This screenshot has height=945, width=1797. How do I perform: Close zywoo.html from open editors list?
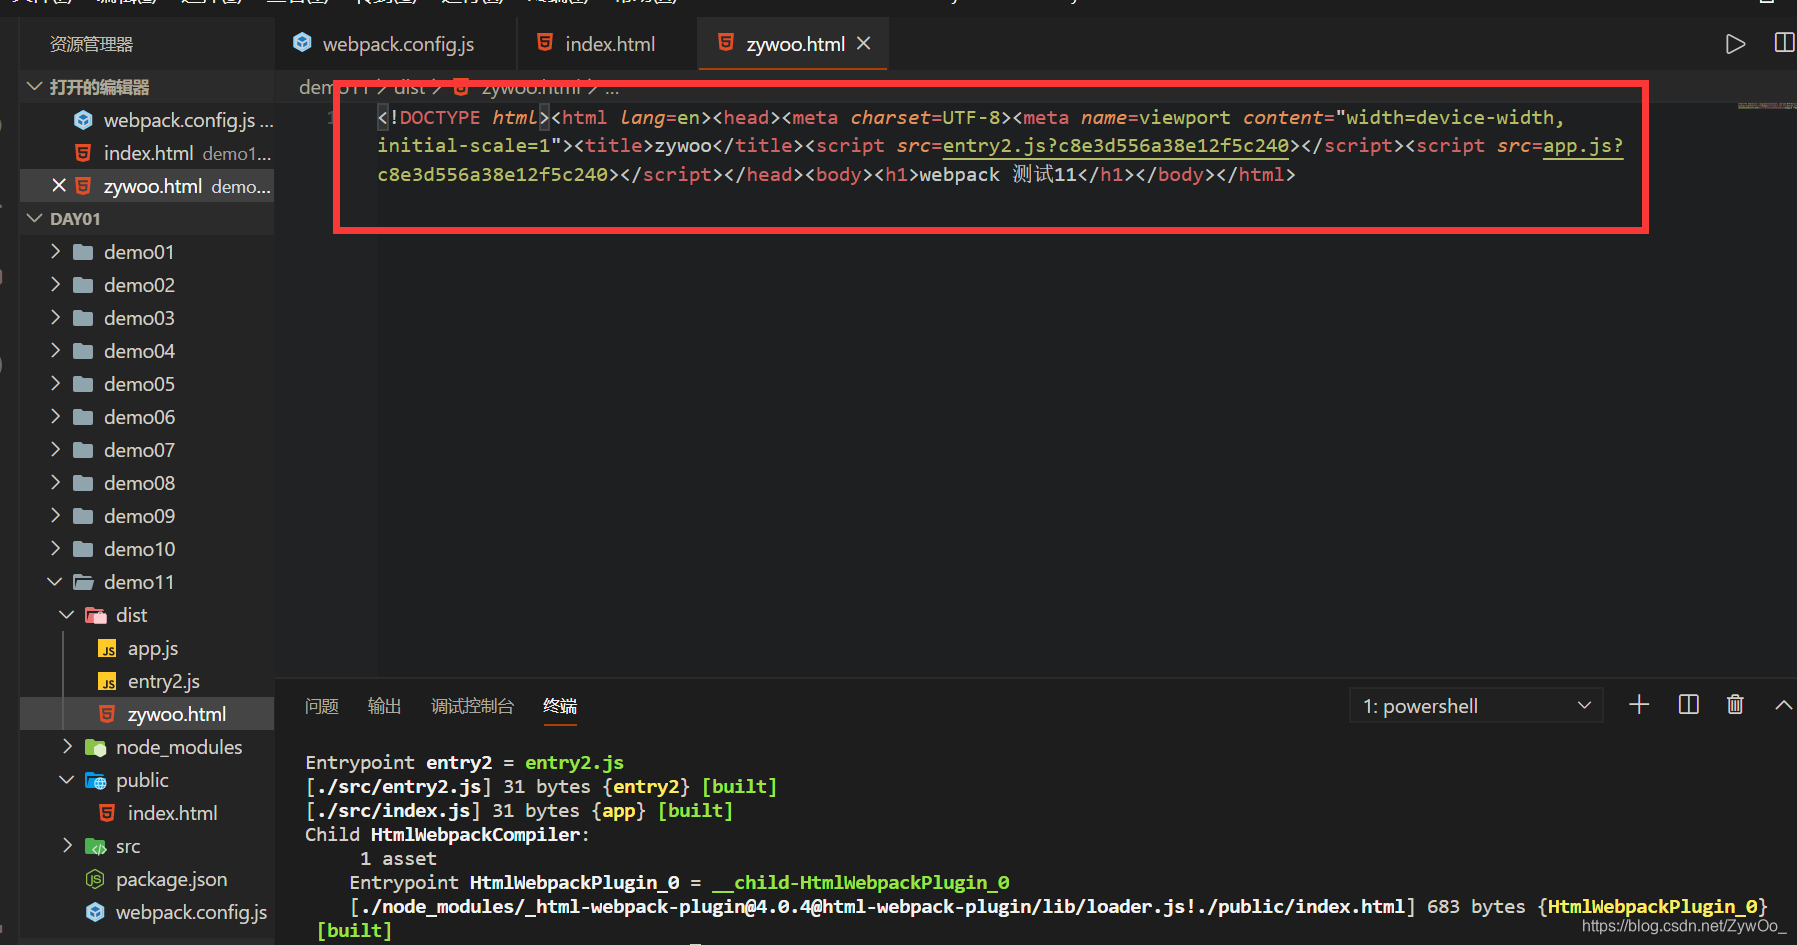tap(59, 186)
